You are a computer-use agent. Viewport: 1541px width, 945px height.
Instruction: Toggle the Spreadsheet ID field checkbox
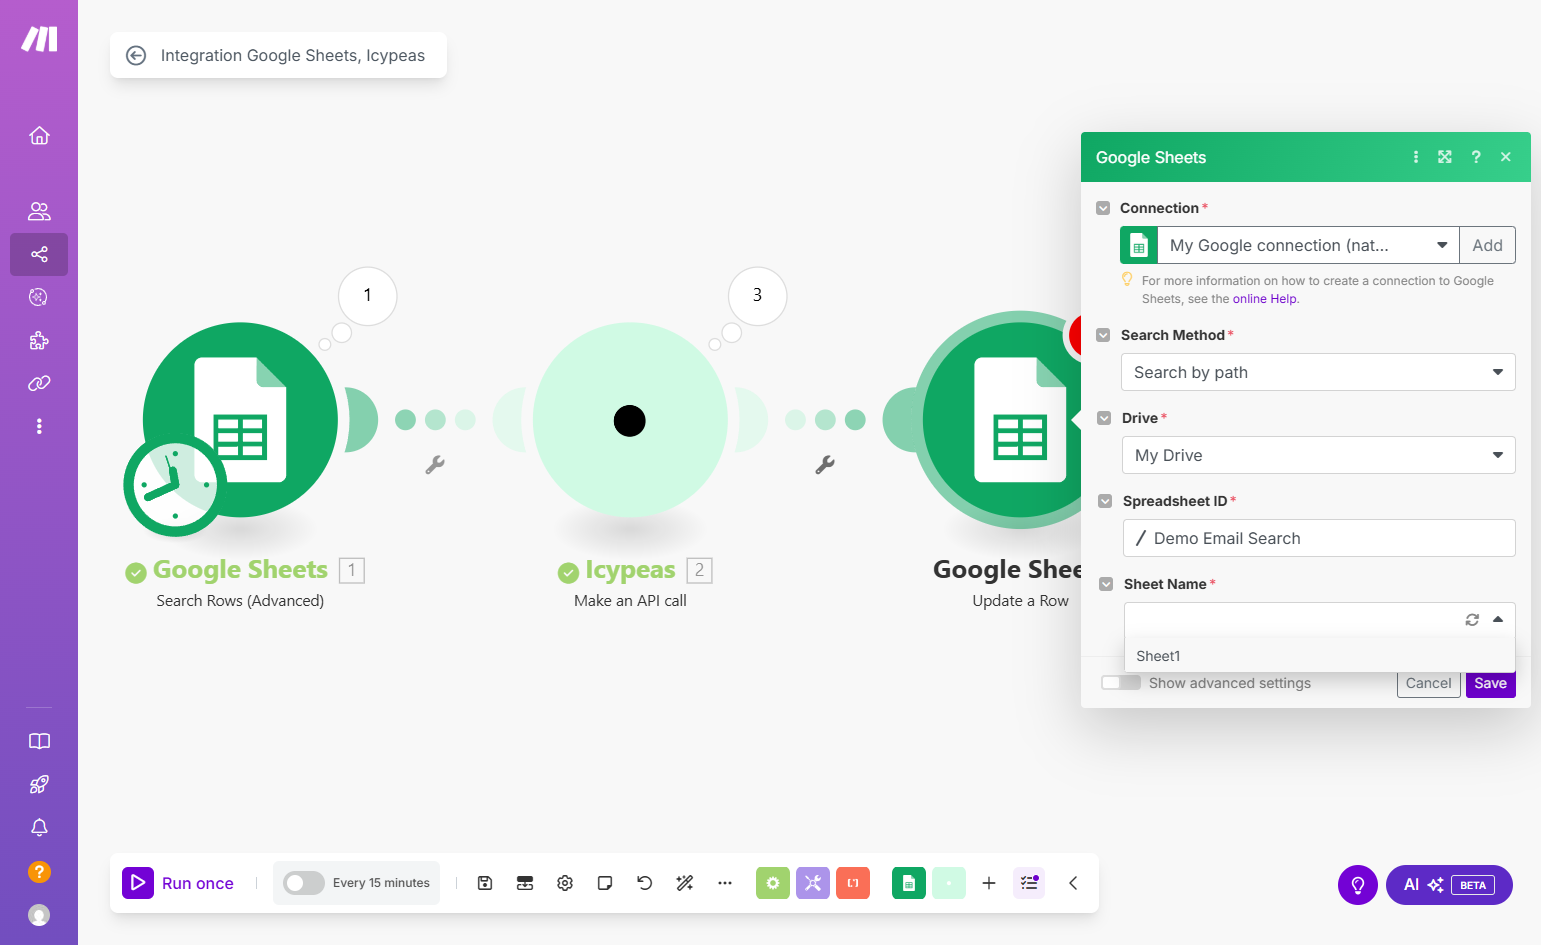click(x=1105, y=501)
